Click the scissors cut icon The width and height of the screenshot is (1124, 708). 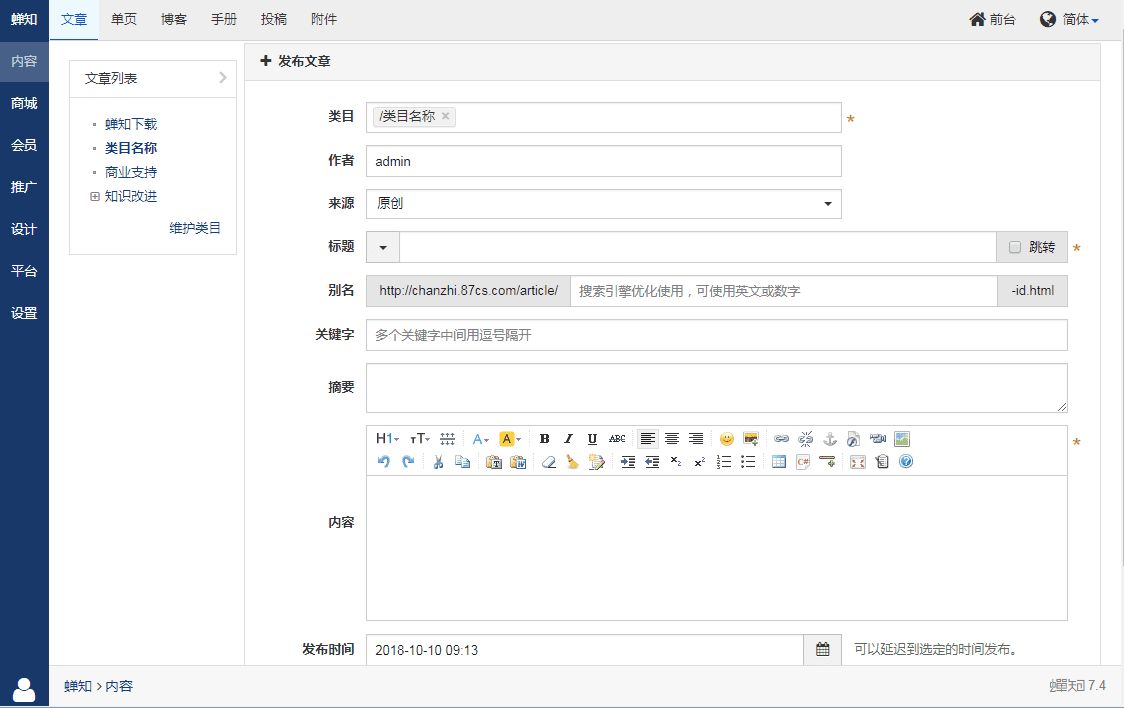tap(437, 462)
